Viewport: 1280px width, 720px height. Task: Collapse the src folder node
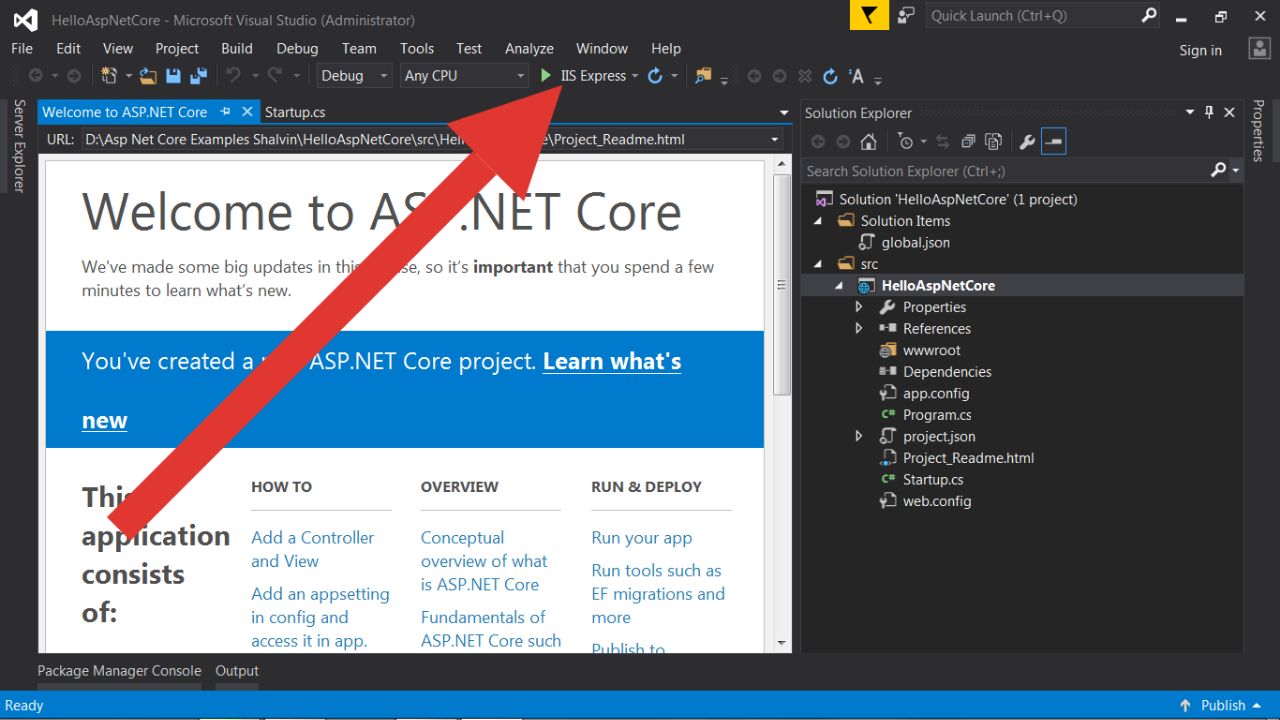[818, 264]
